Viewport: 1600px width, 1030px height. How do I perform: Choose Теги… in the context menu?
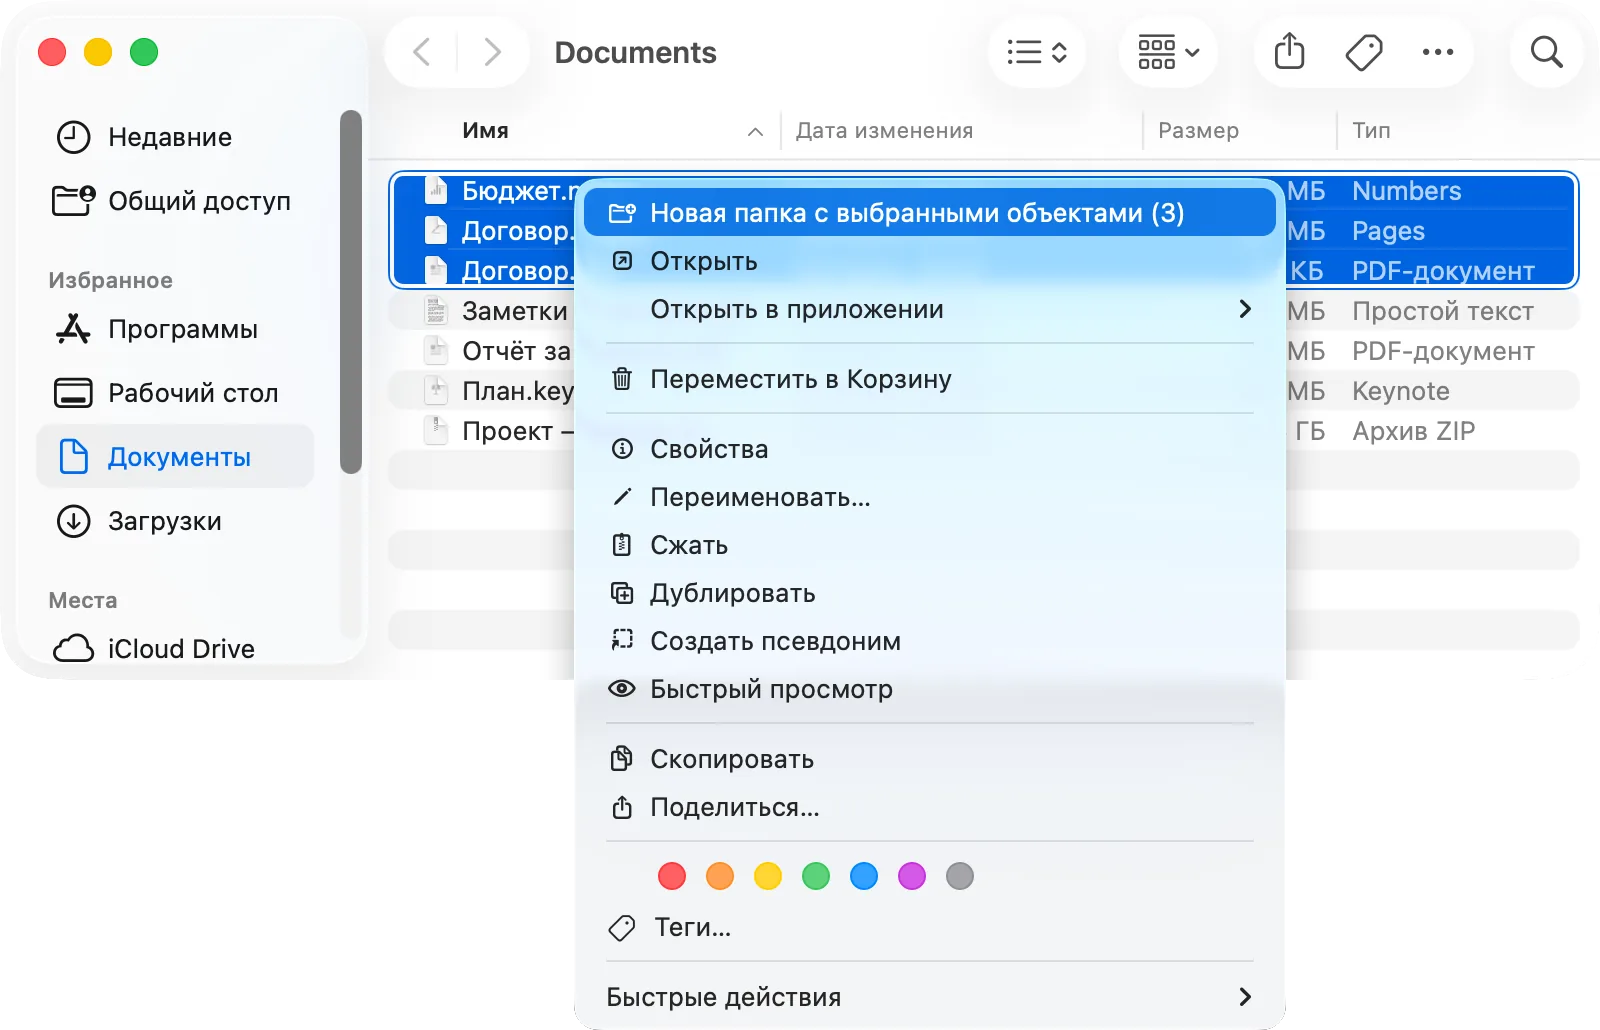[930, 927]
